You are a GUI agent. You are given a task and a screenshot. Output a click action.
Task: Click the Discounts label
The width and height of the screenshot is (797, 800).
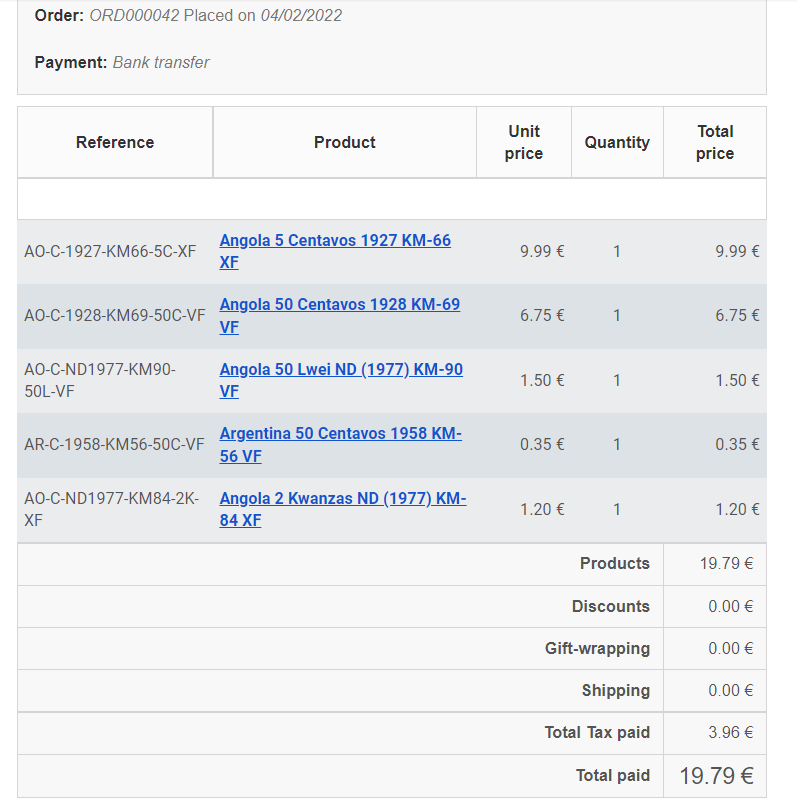click(610, 606)
